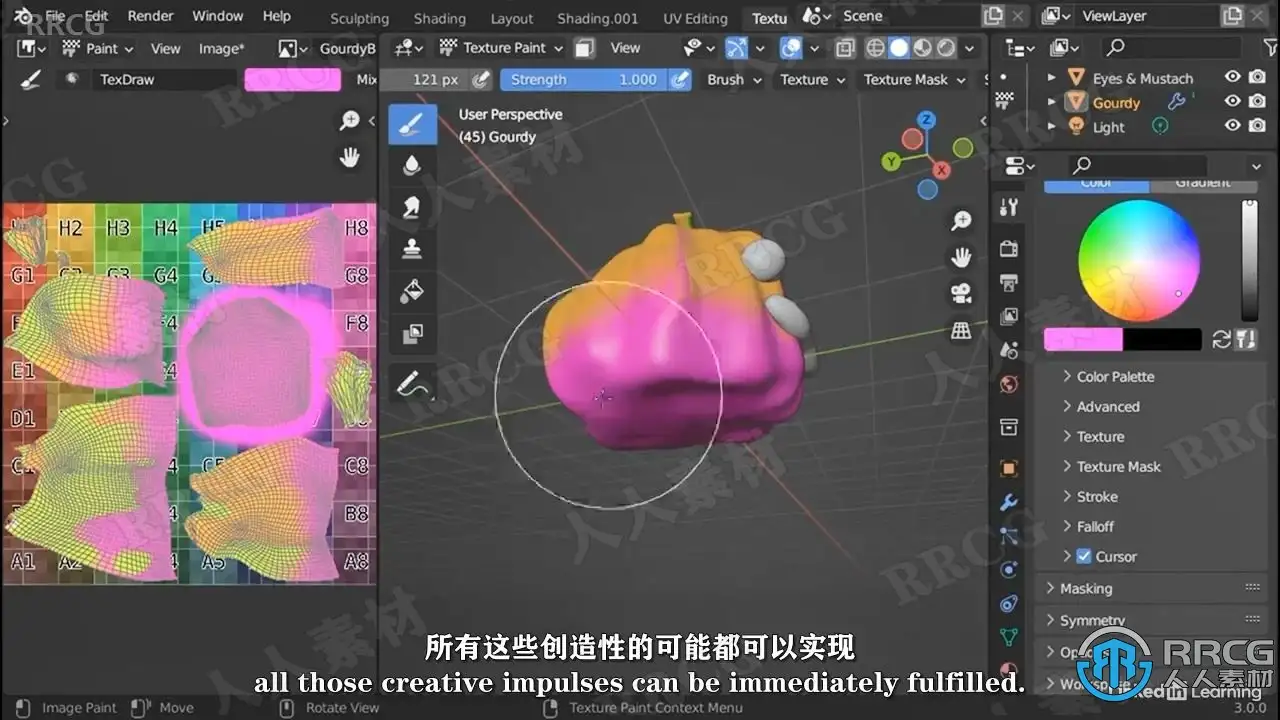The width and height of the screenshot is (1280, 720).
Task: Adjust the Strength slider
Action: tap(583, 80)
